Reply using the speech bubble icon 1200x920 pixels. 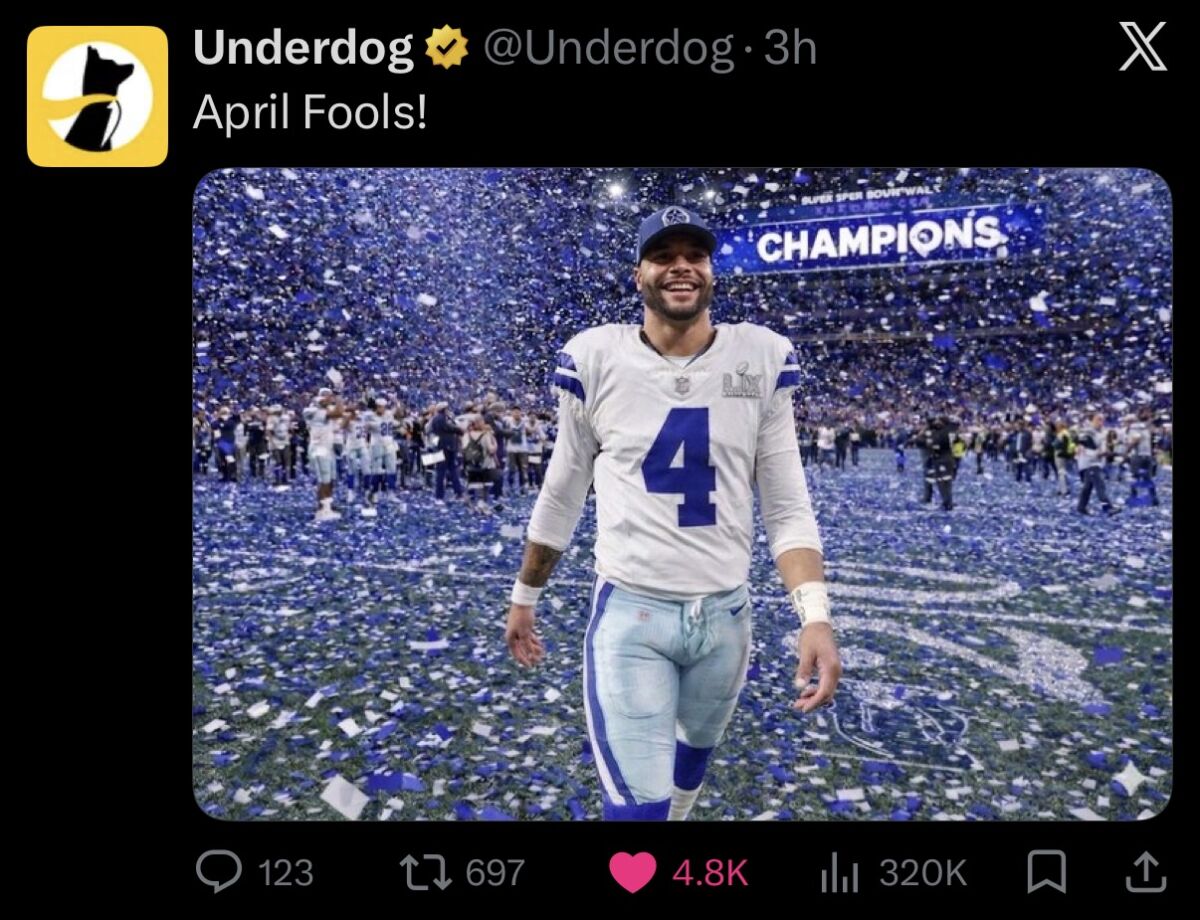[215, 873]
